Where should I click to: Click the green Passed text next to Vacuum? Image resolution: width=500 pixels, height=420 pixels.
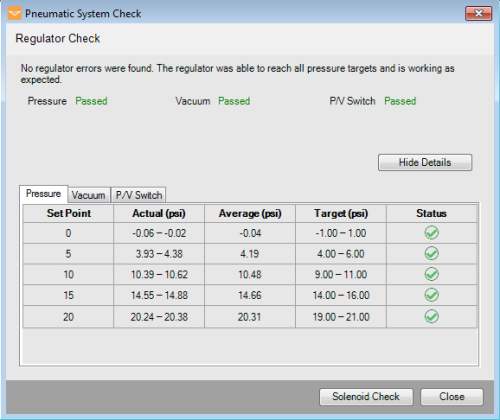point(234,101)
